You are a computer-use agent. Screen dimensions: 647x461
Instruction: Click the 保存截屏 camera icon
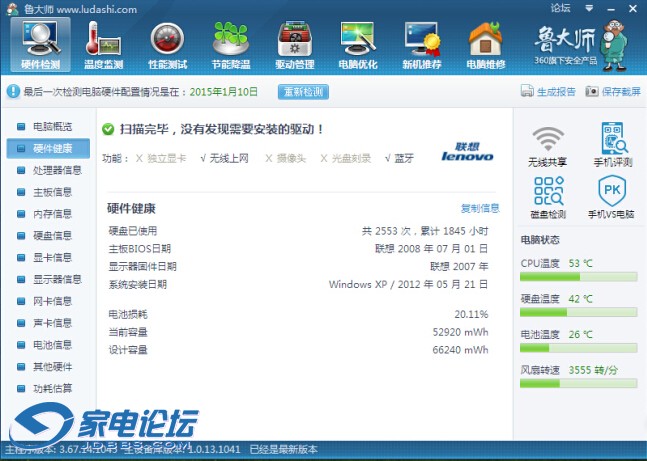592,91
